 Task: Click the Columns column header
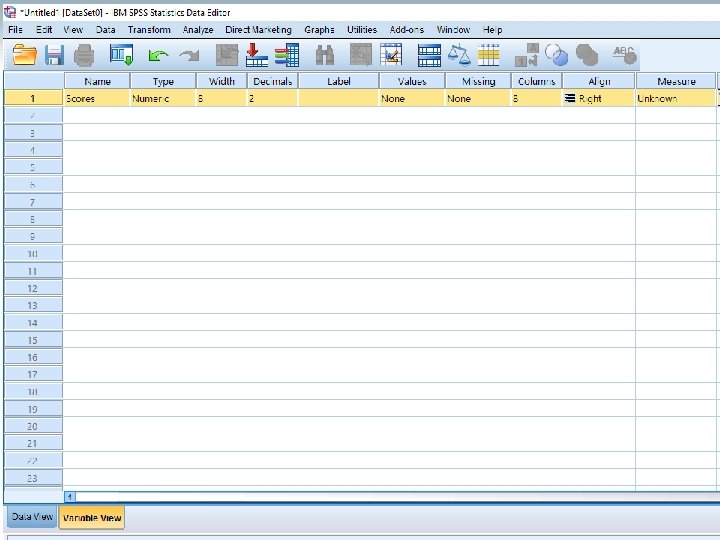pos(536,81)
